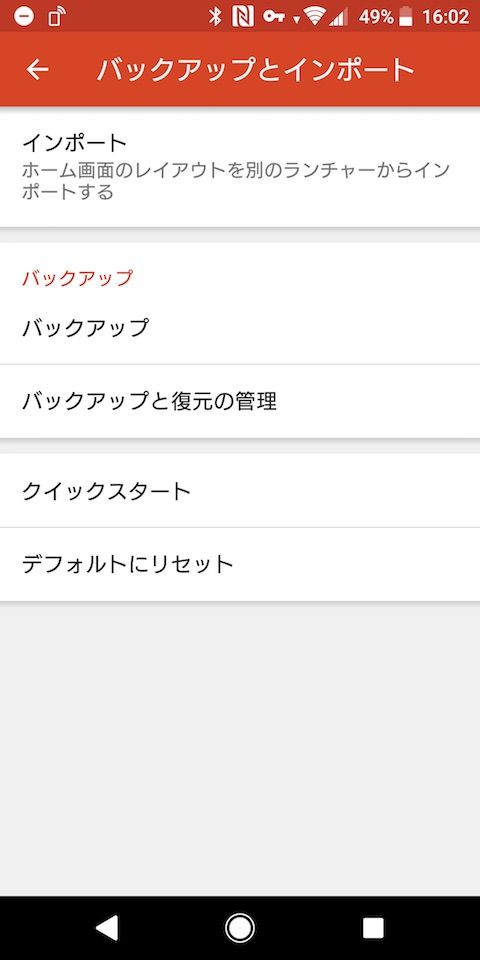The height and width of the screenshot is (960, 480).
Task: Tap the バックアップとインポート header title
Action: [256, 70]
